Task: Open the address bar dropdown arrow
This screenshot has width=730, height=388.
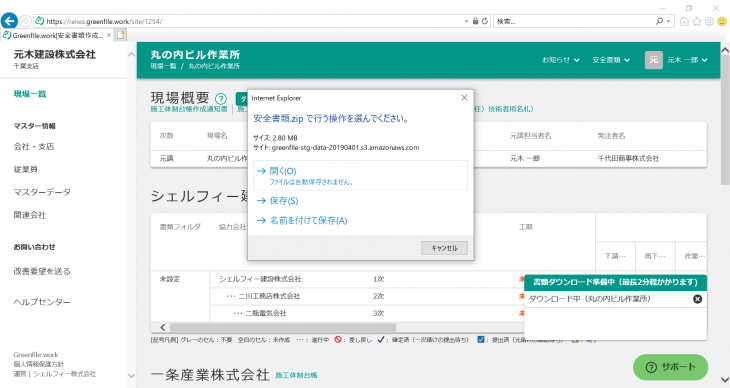Action: [x=466, y=21]
